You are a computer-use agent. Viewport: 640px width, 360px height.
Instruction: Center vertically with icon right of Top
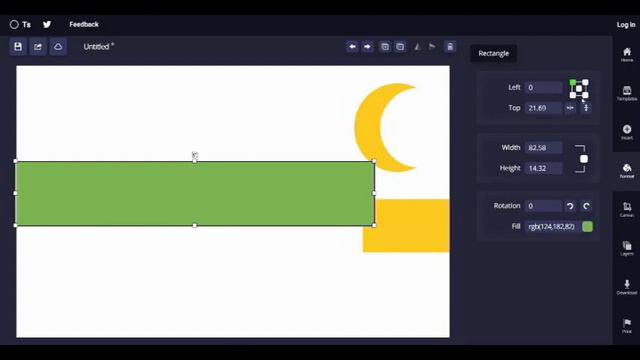[586, 108]
